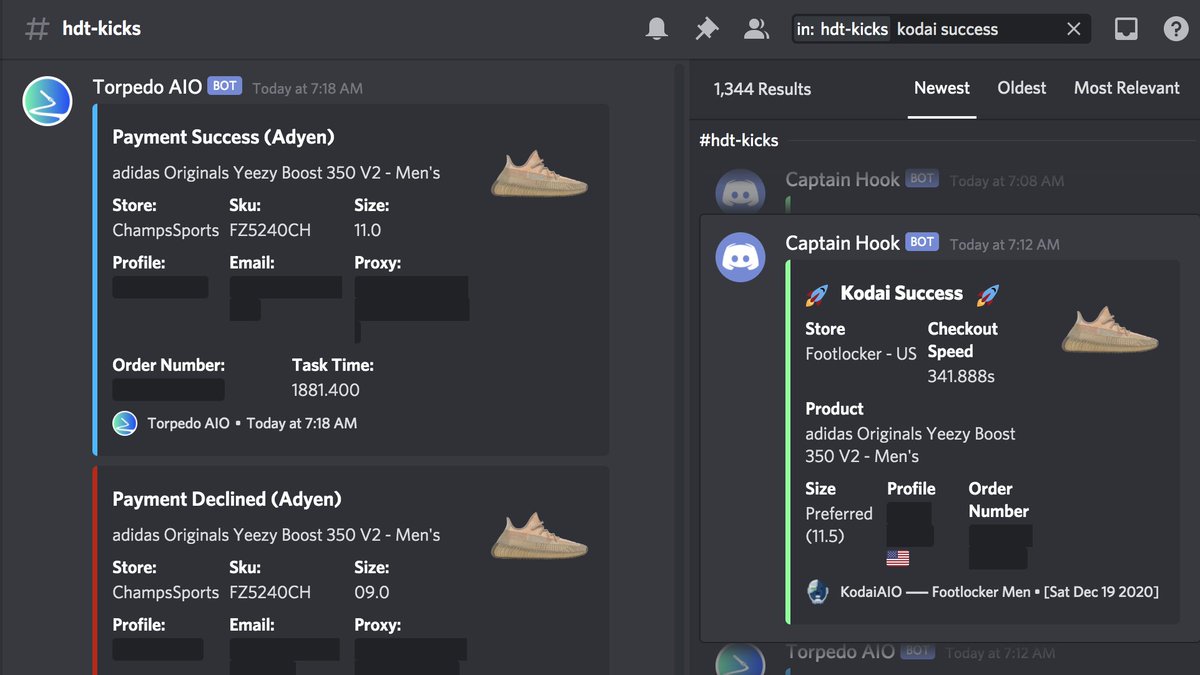Click Kodai Success title

902,293
